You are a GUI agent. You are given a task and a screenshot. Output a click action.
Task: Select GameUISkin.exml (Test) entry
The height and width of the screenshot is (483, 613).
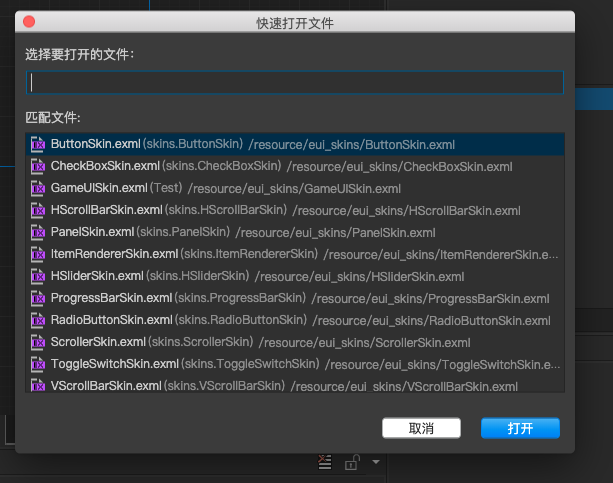coord(295,188)
